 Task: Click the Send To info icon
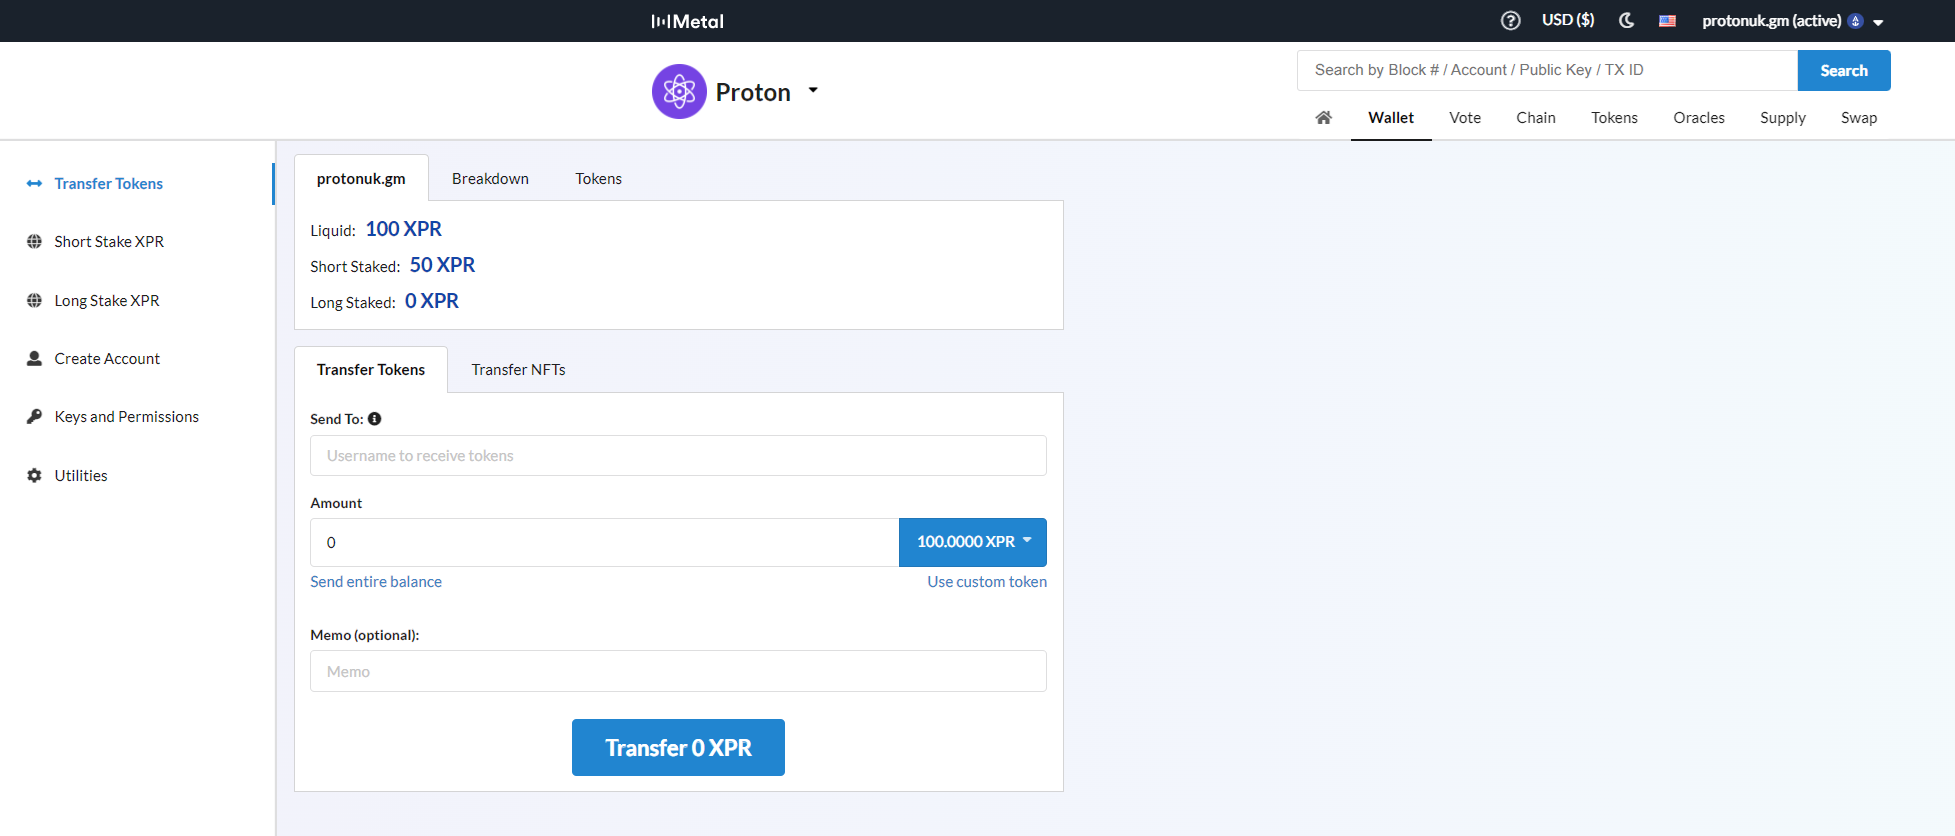point(375,419)
